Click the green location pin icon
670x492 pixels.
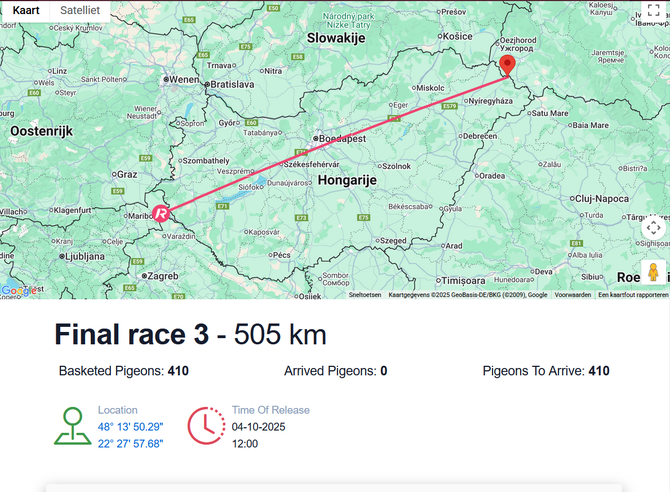click(72, 426)
